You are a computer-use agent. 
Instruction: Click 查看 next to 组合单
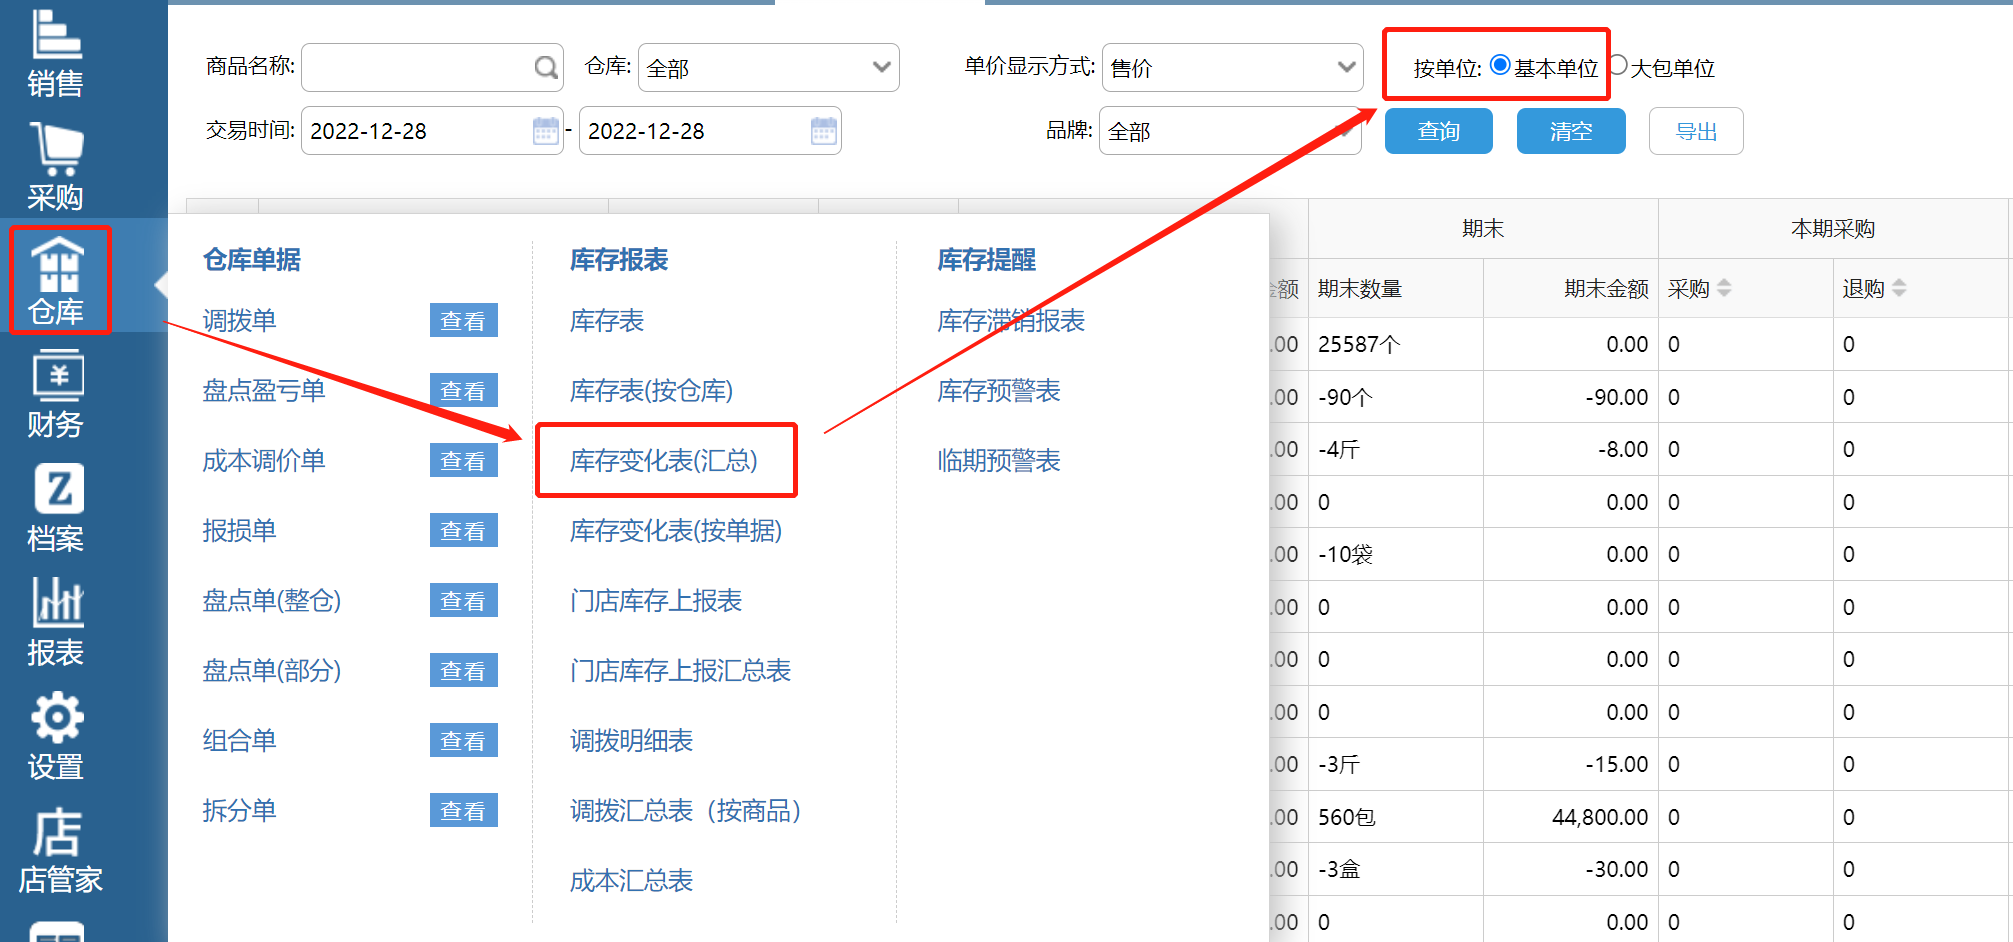464,741
